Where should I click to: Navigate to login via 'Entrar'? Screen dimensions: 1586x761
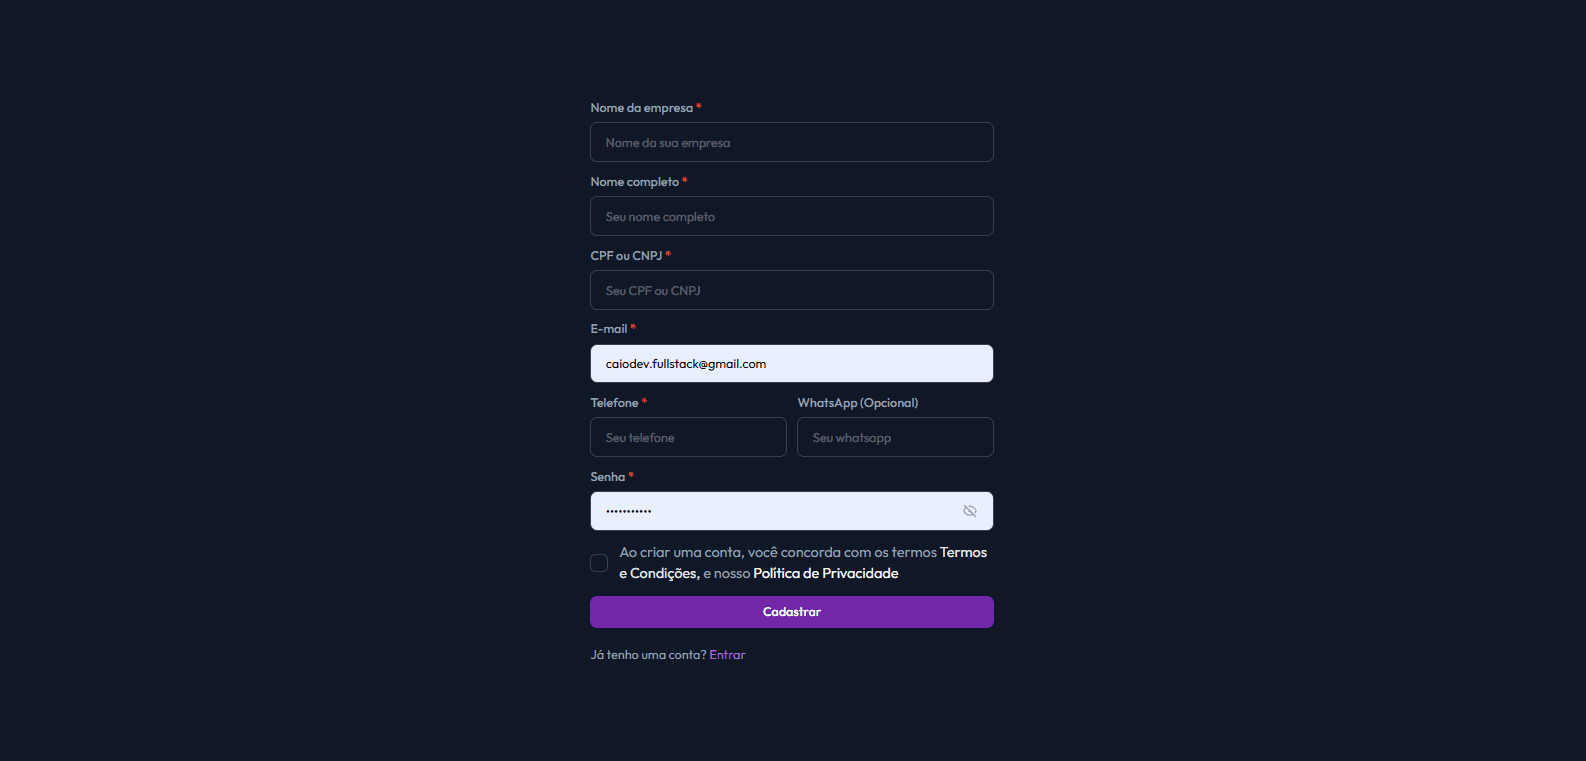727,654
